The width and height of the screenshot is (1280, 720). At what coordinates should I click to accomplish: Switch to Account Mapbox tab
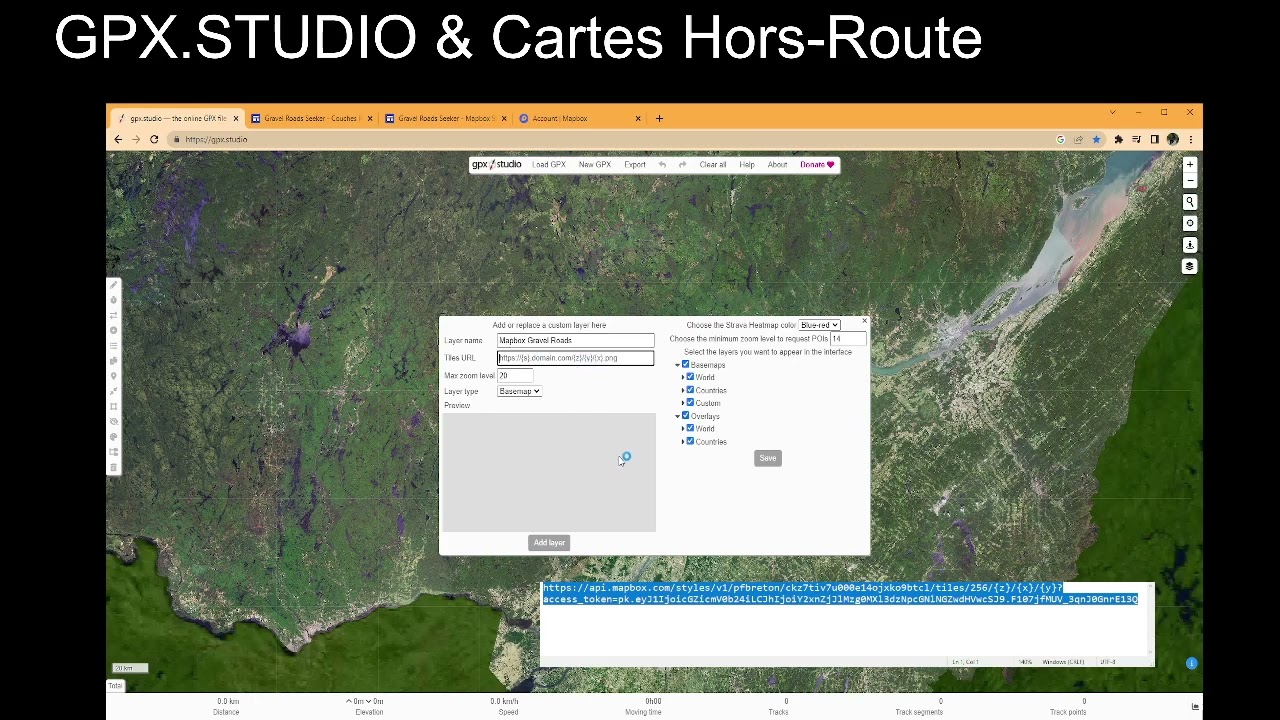580,118
